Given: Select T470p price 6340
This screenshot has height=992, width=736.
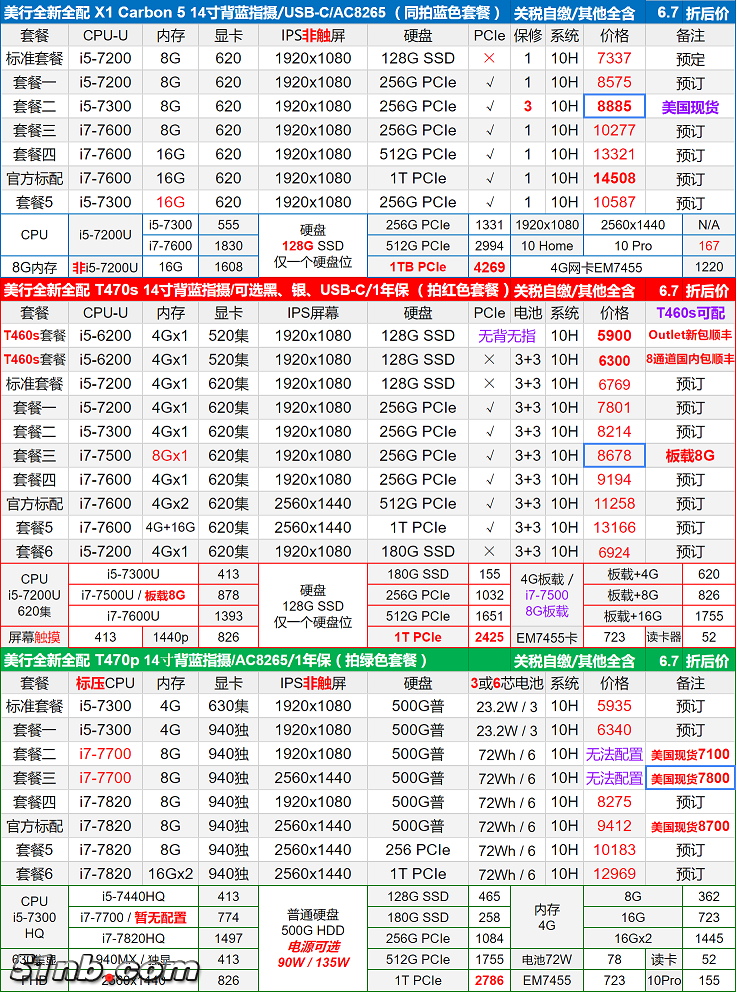Looking at the screenshot, I should (614, 730).
